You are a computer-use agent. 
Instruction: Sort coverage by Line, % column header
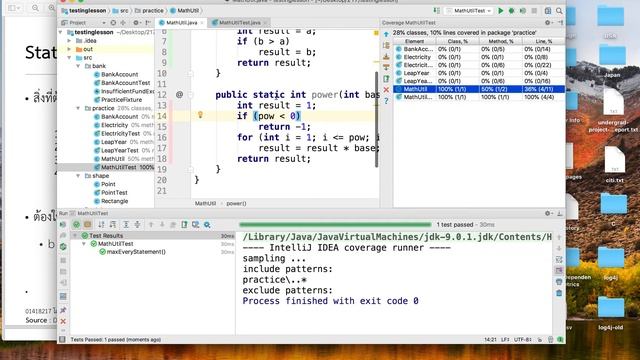pyautogui.click(x=544, y=41)
